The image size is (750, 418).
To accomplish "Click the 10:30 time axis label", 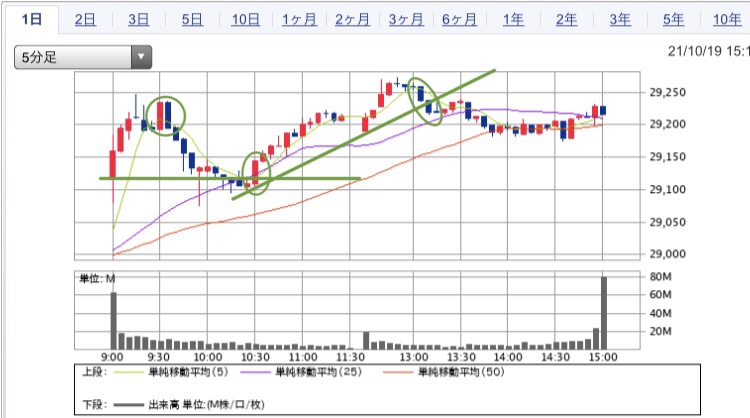I will pyautogui.click(x=255, y=357).
